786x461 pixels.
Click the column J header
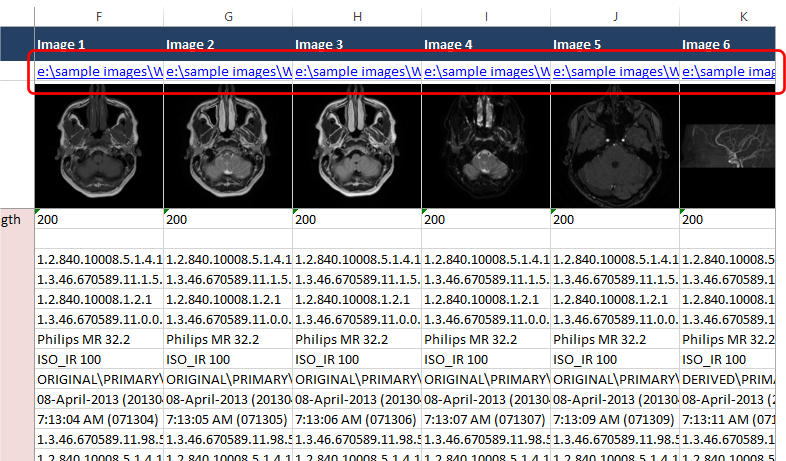[615, 16]
